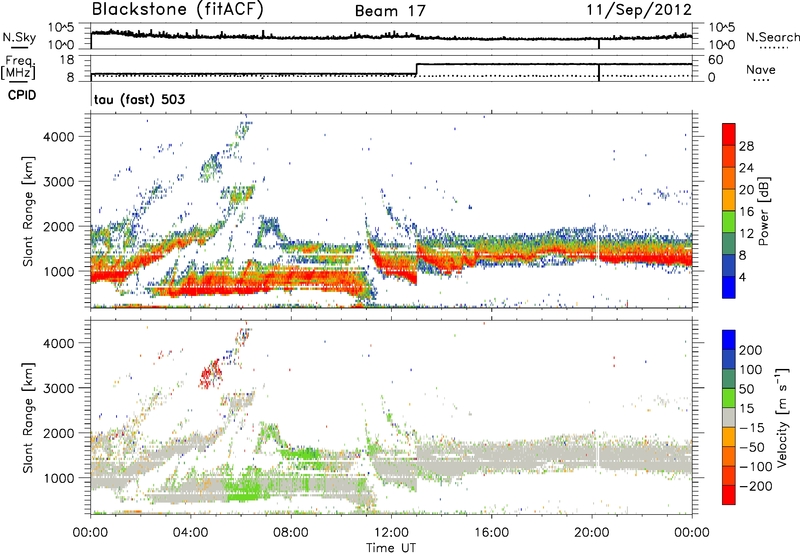Click the 'Velocity [m s-1]' colorbar title
Screen dimensions: 800x554
(x=782, y=417)
